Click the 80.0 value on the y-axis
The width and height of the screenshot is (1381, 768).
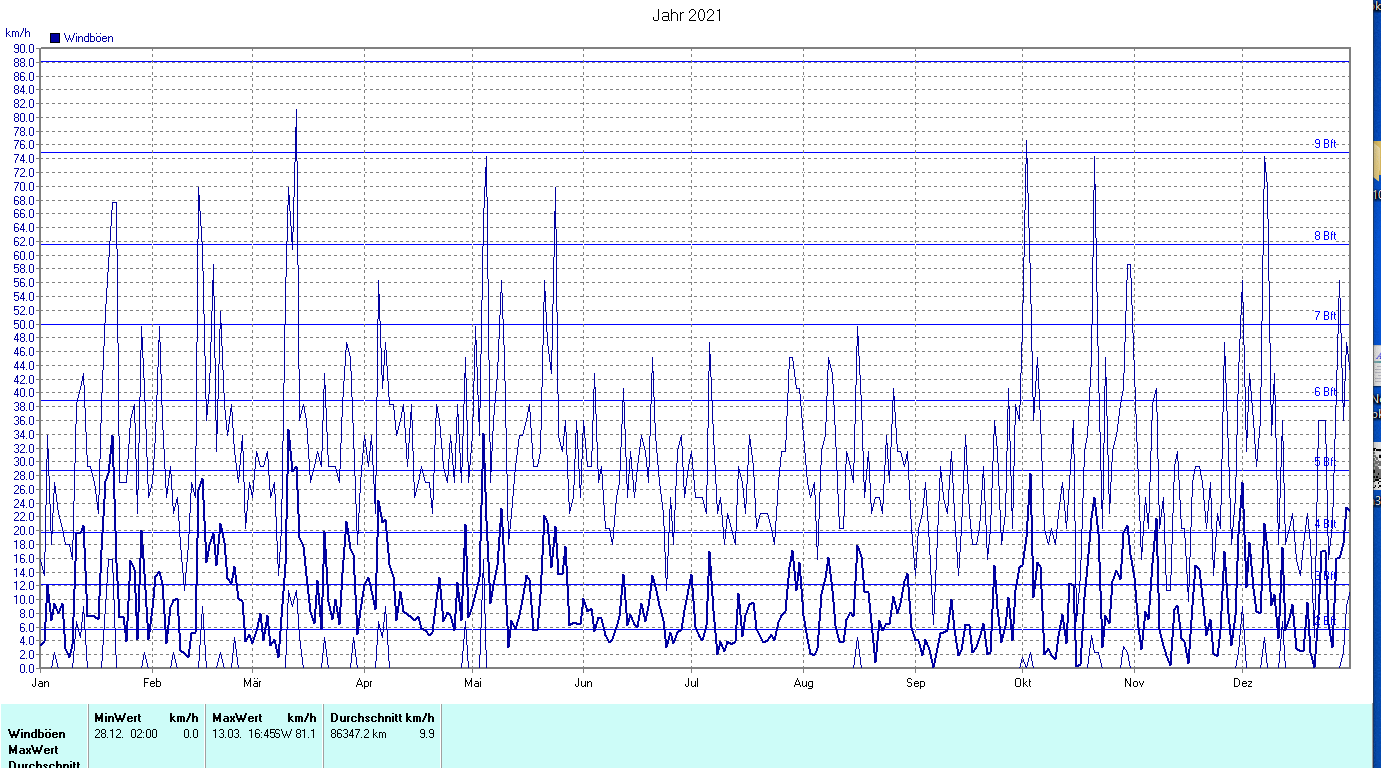24,117
